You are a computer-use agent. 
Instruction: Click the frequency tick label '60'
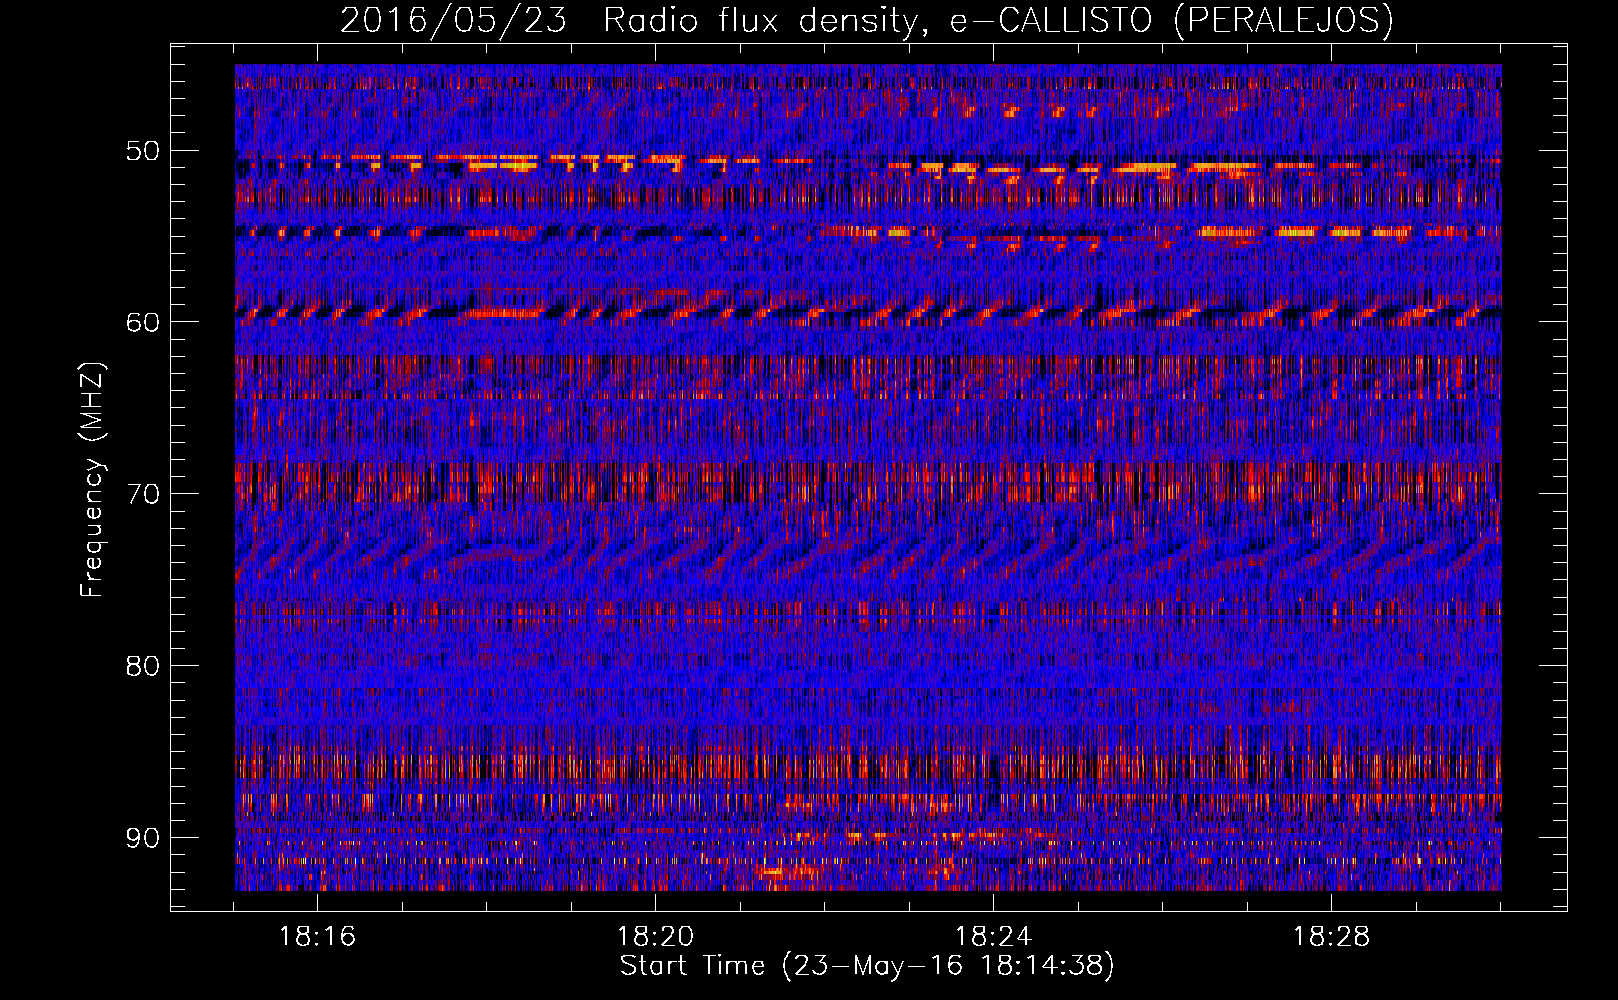coord(143,322)
